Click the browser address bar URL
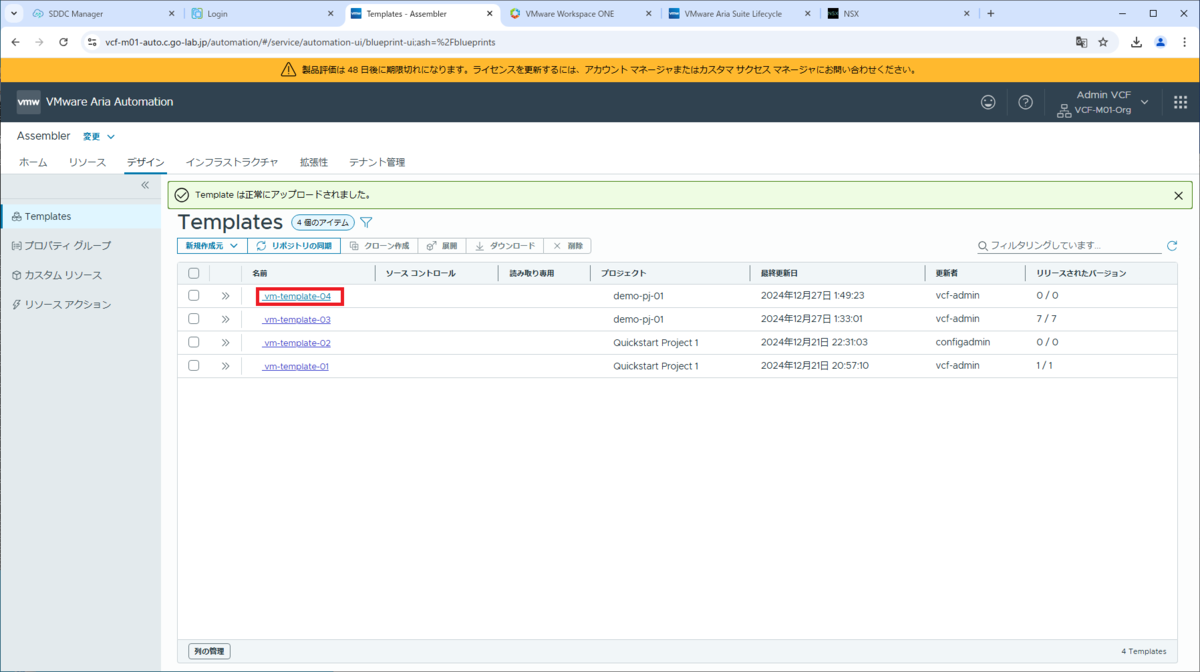Viewport: 1200px width, 672px height. point(300,42)
